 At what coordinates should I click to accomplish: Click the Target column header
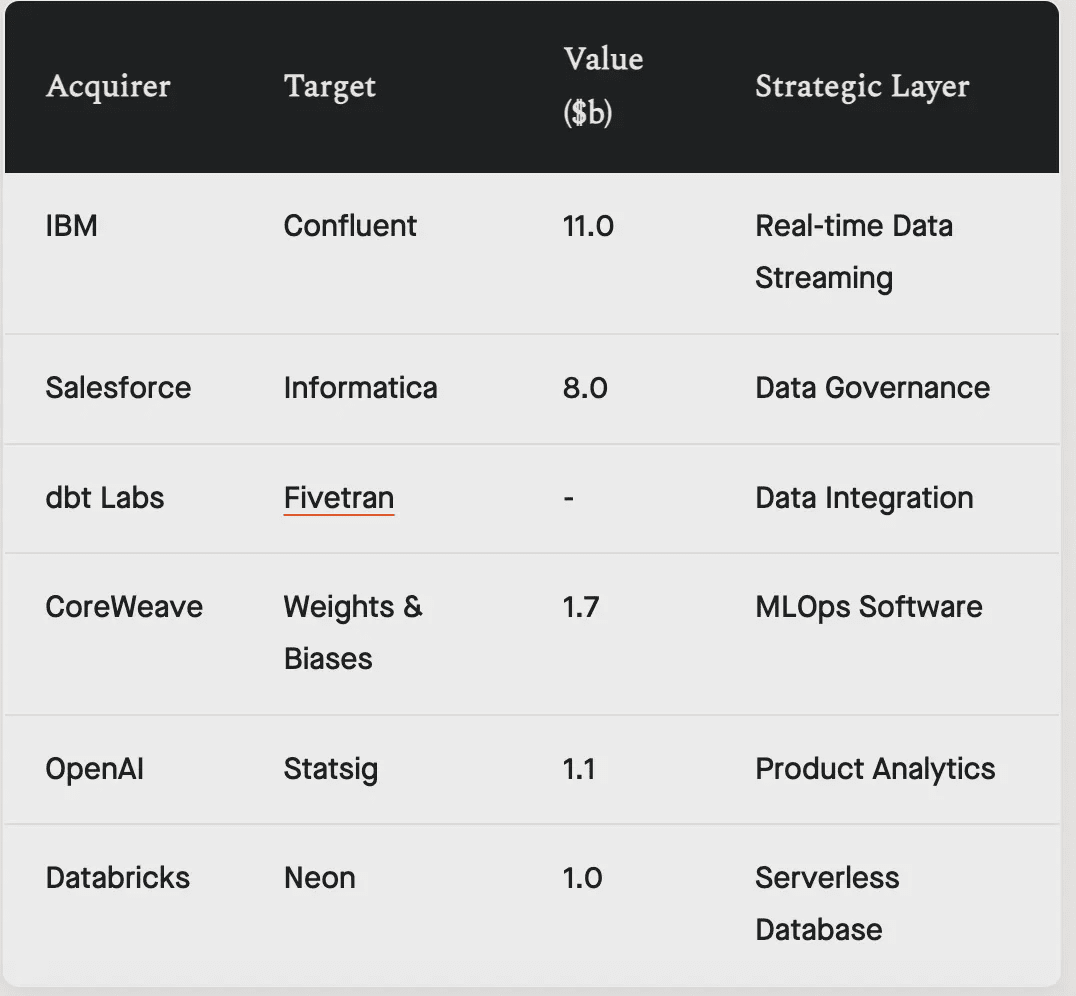click(330, 86)
